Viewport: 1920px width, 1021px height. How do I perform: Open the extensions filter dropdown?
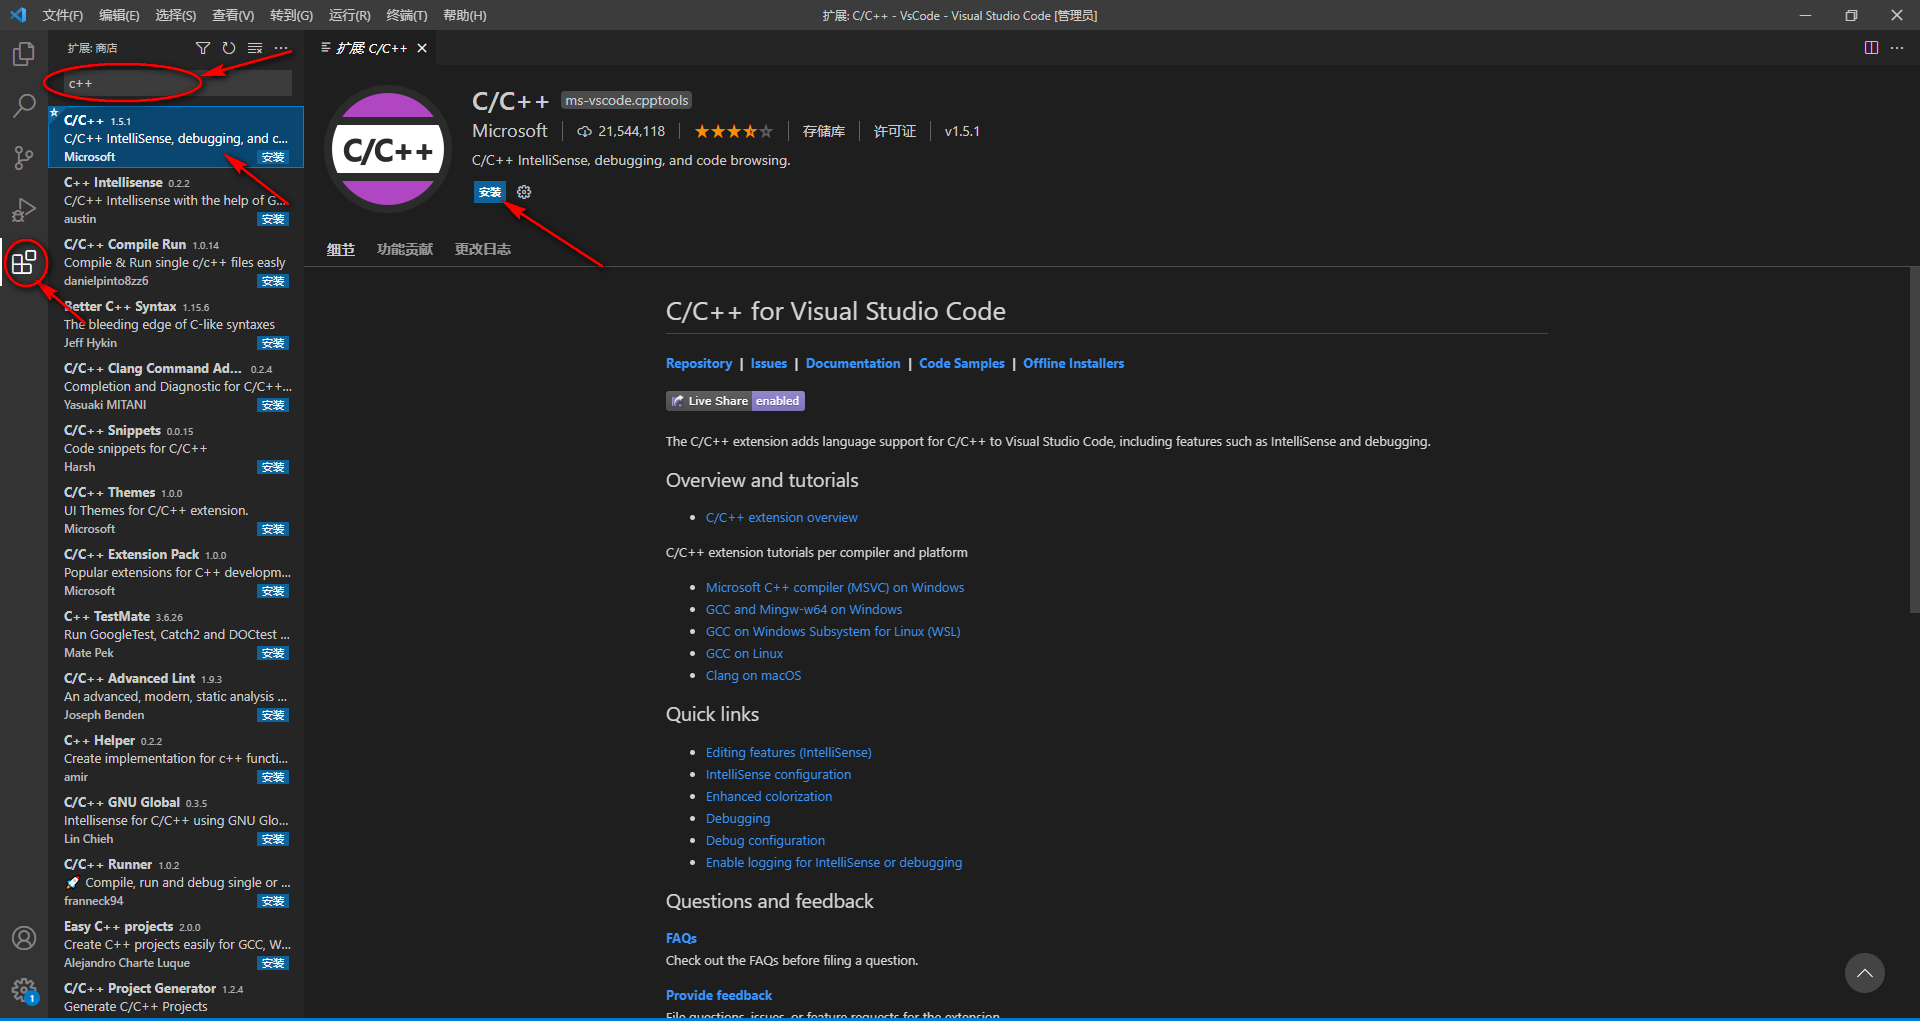[203, 47]
